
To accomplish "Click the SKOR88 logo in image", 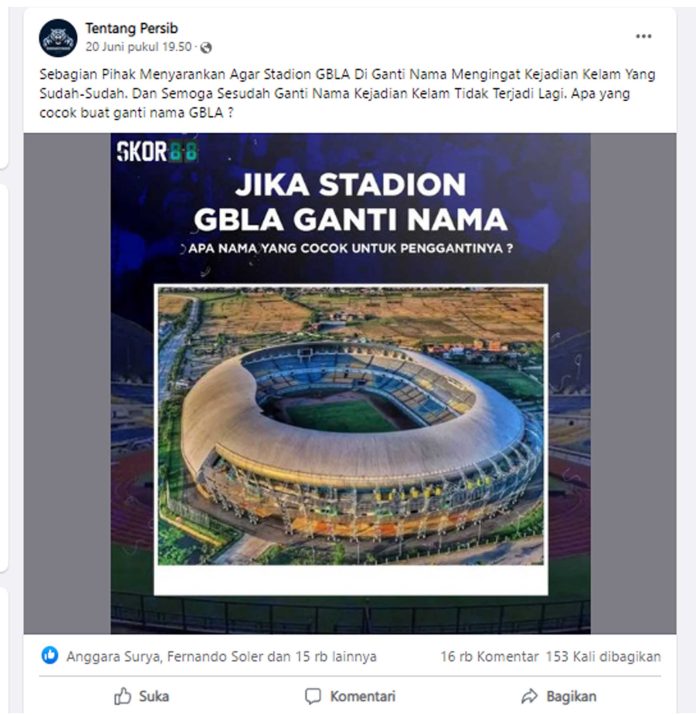I will click(157, 151).
